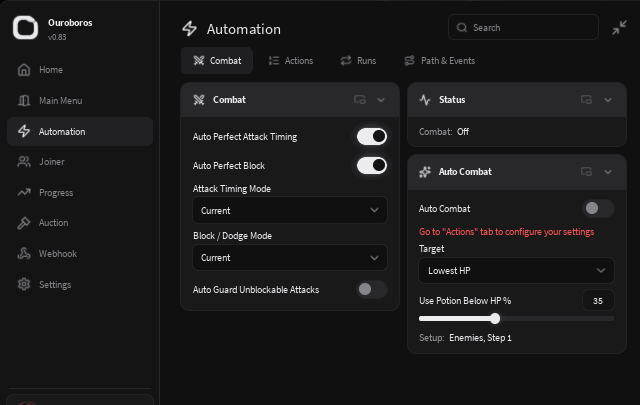Open the Attack Timing Mode dropdown
Screen dimensions: 640x405
click(x=290, y=210)
